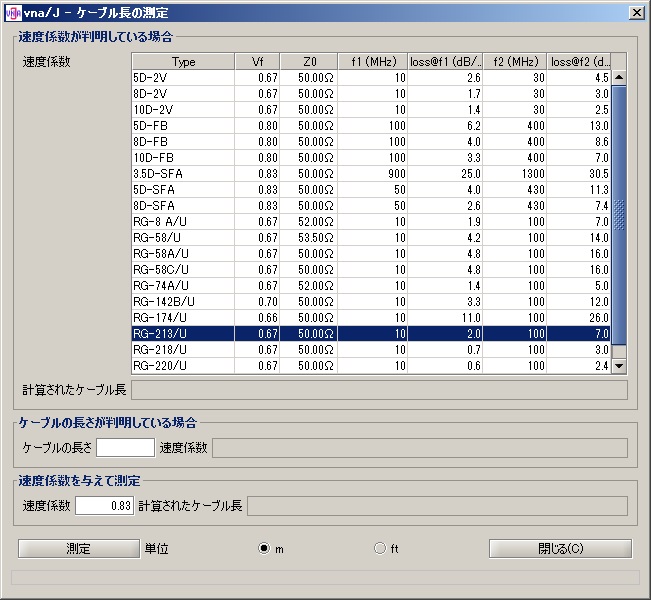Click the 53.50Ω impedance cell of RG-58/U
The image size is (651, 600).
tap(309, 238)
